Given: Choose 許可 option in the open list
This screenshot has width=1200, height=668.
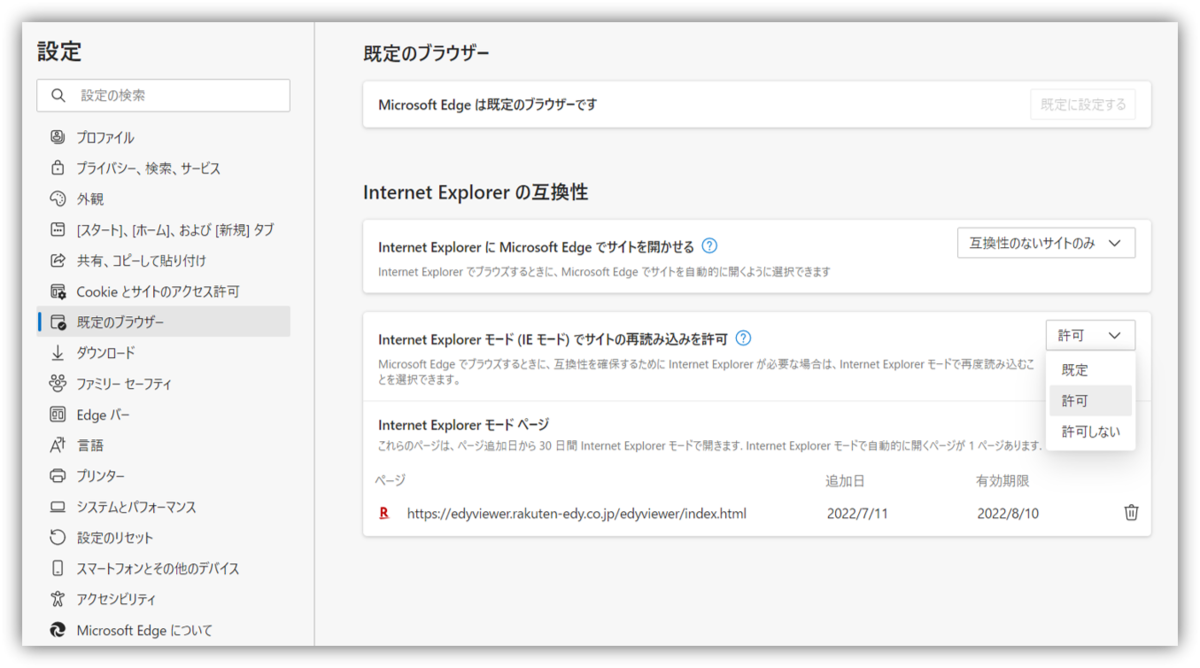Looking at the screenshot, I should [1090, 401].
